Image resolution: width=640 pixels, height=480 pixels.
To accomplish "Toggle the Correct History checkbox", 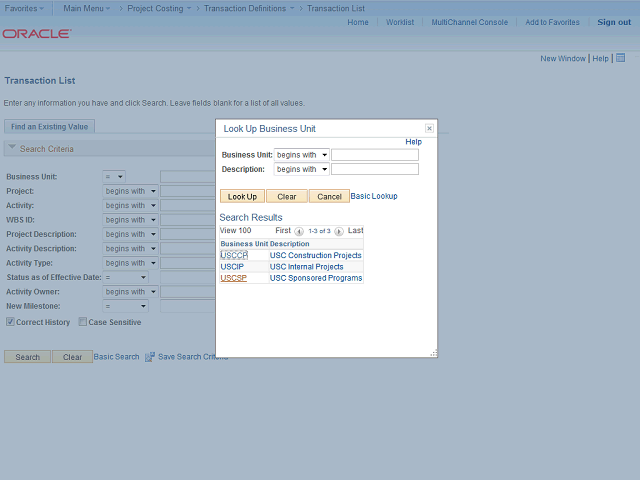I will (10, 322).
